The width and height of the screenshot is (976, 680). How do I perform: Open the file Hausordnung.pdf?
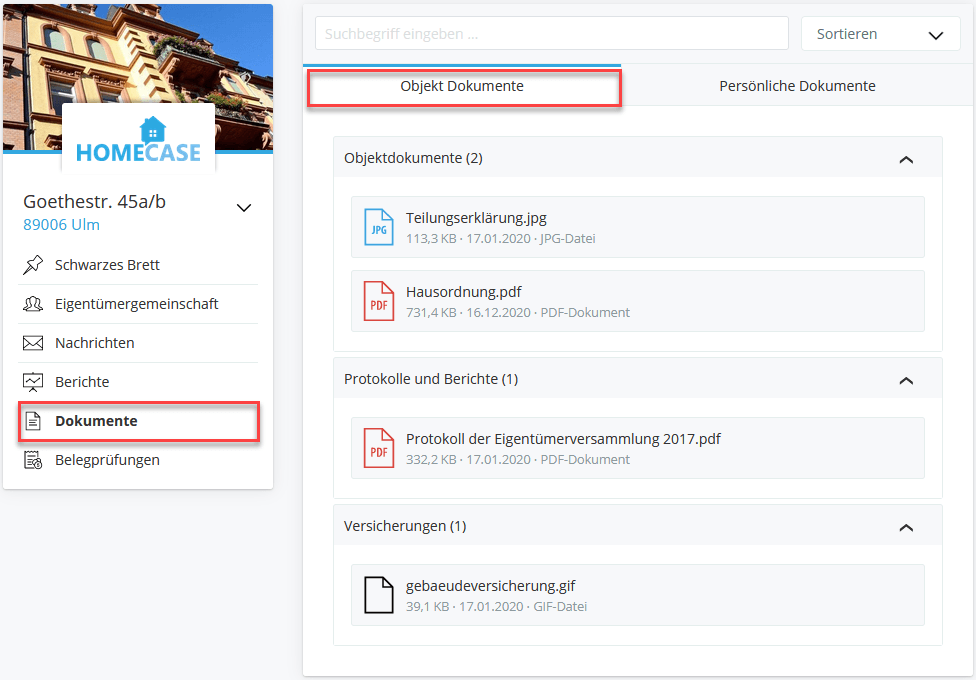(637, 301)
